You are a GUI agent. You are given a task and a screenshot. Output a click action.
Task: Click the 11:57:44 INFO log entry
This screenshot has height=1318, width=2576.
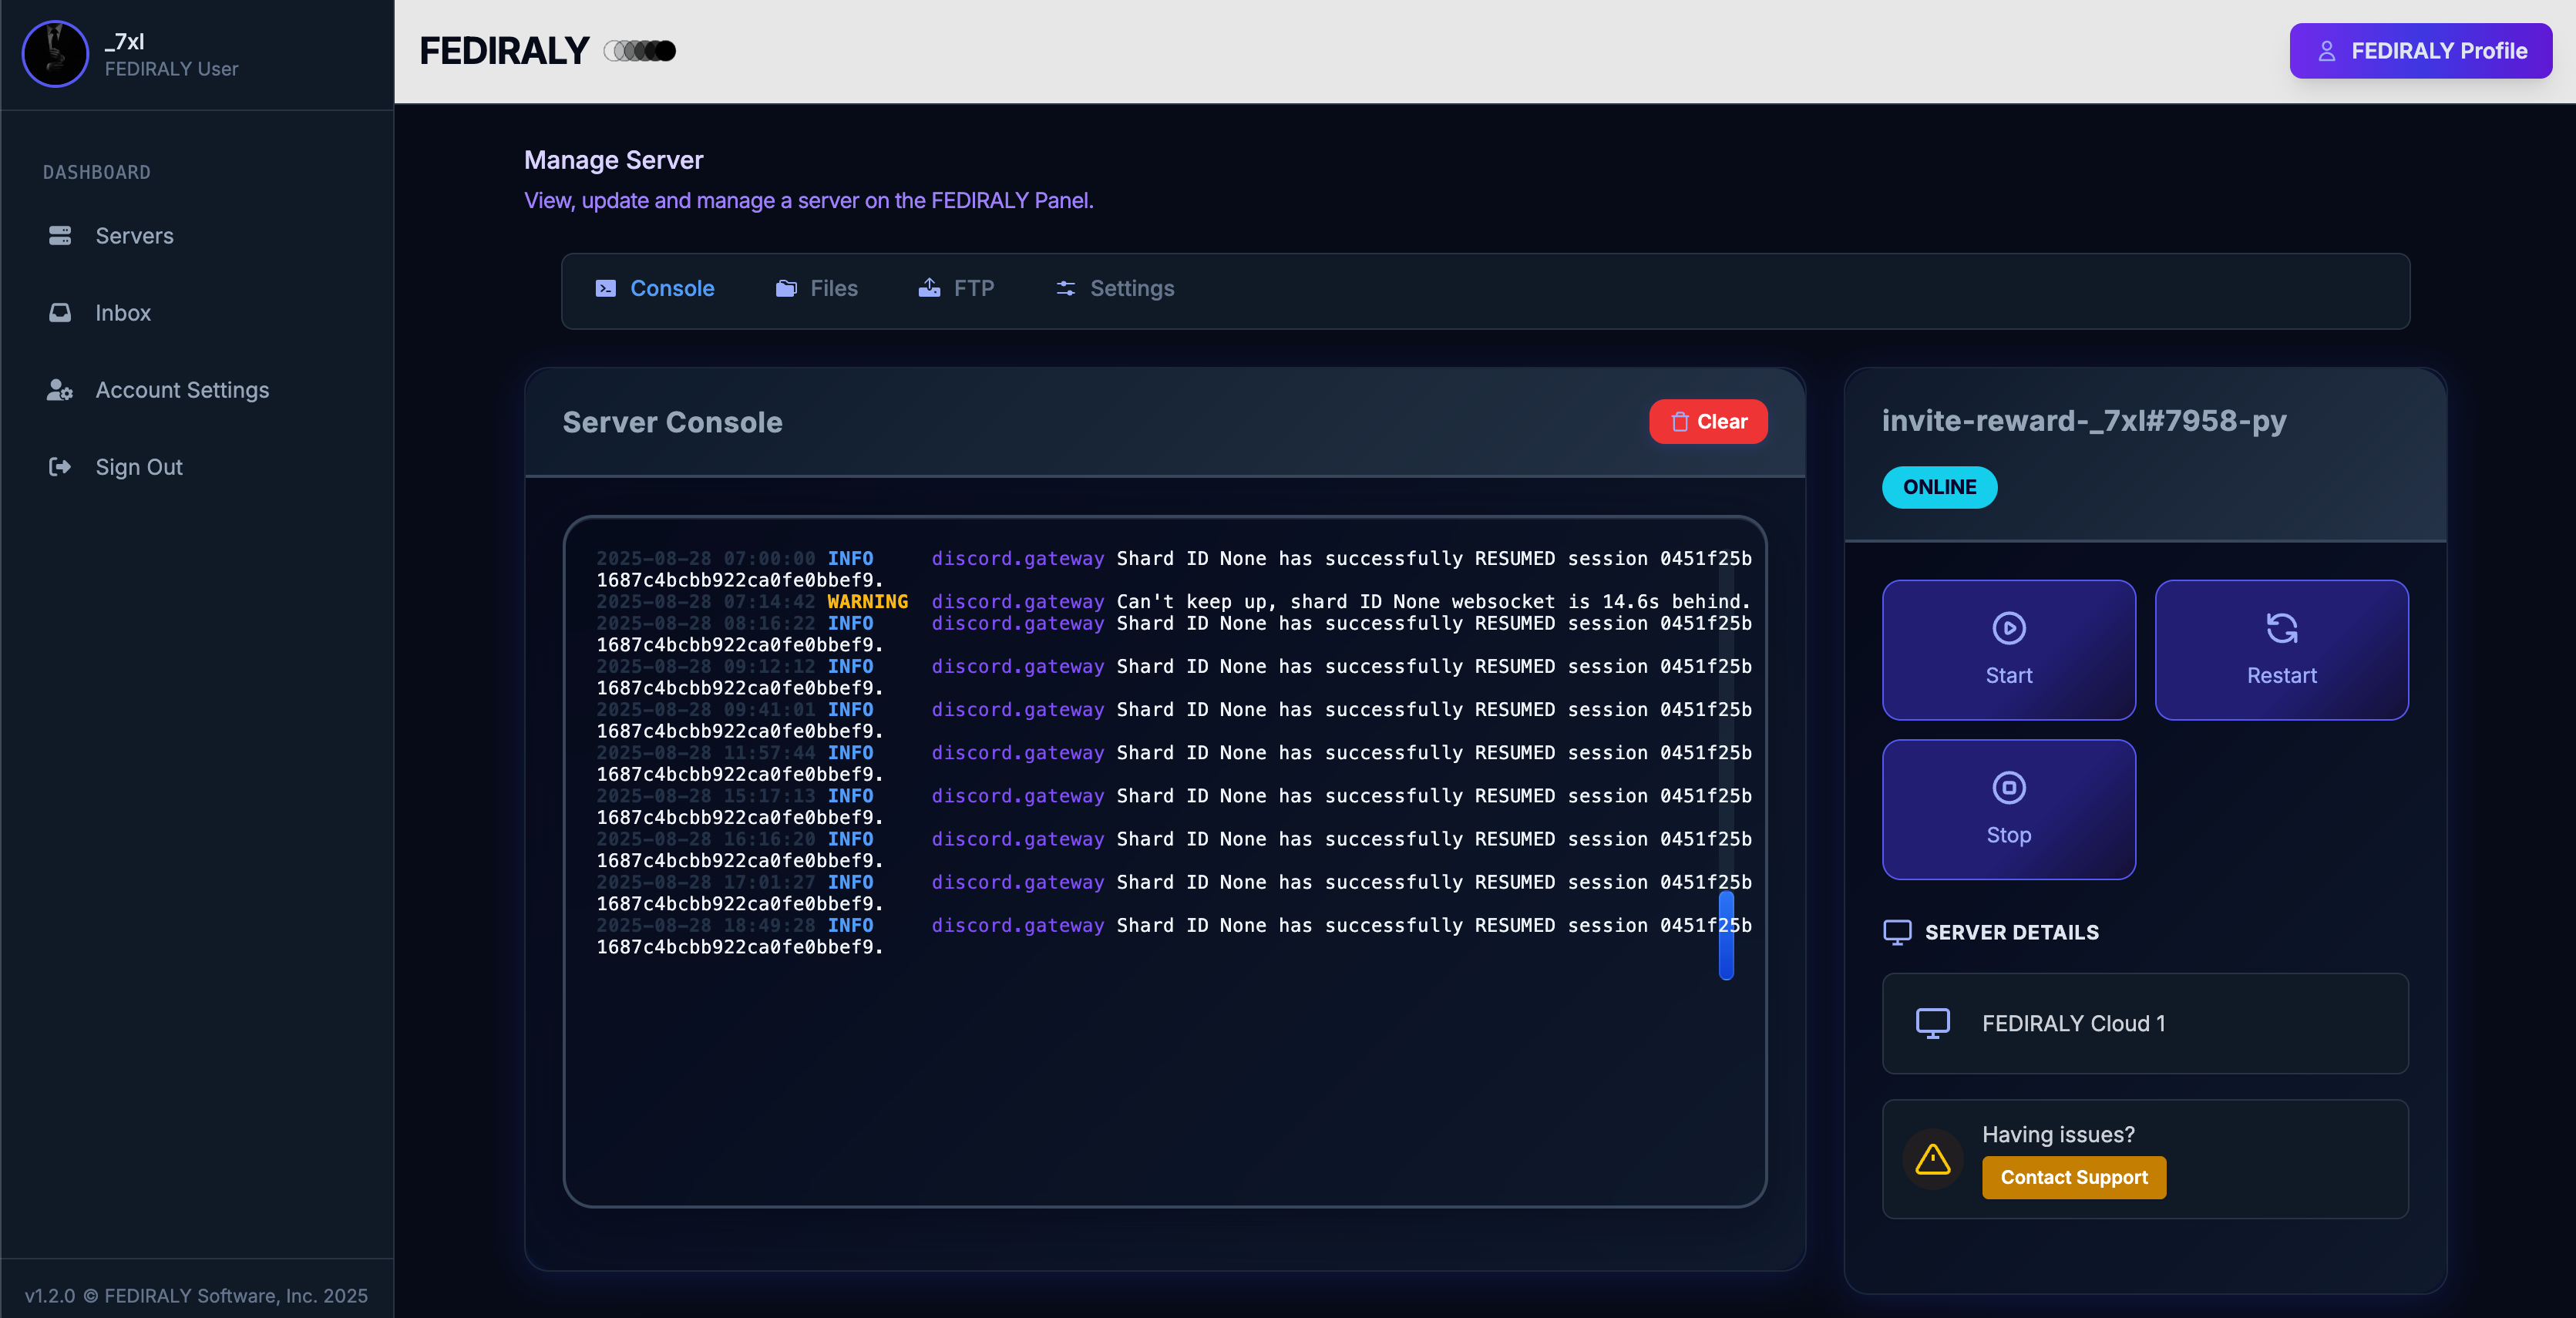click(1174, 763)
